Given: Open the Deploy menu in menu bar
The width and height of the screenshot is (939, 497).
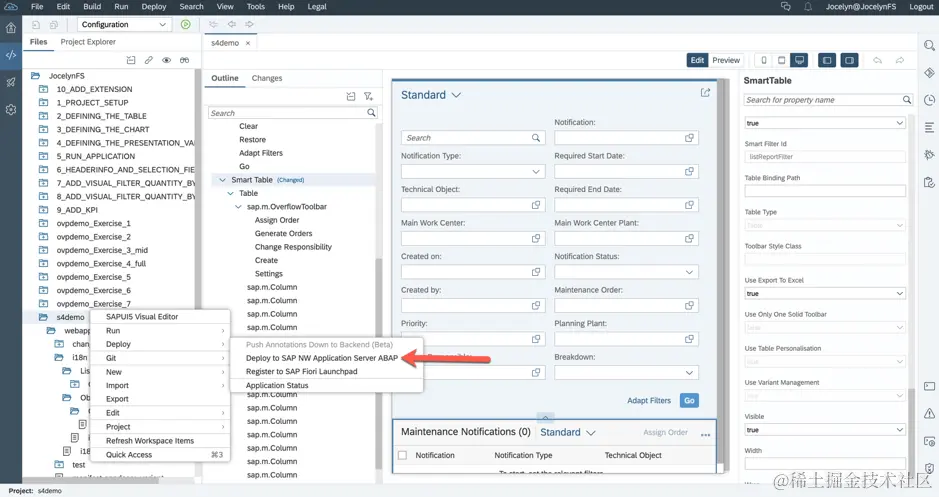Looking at the screenshot, I should pos(154,7).
